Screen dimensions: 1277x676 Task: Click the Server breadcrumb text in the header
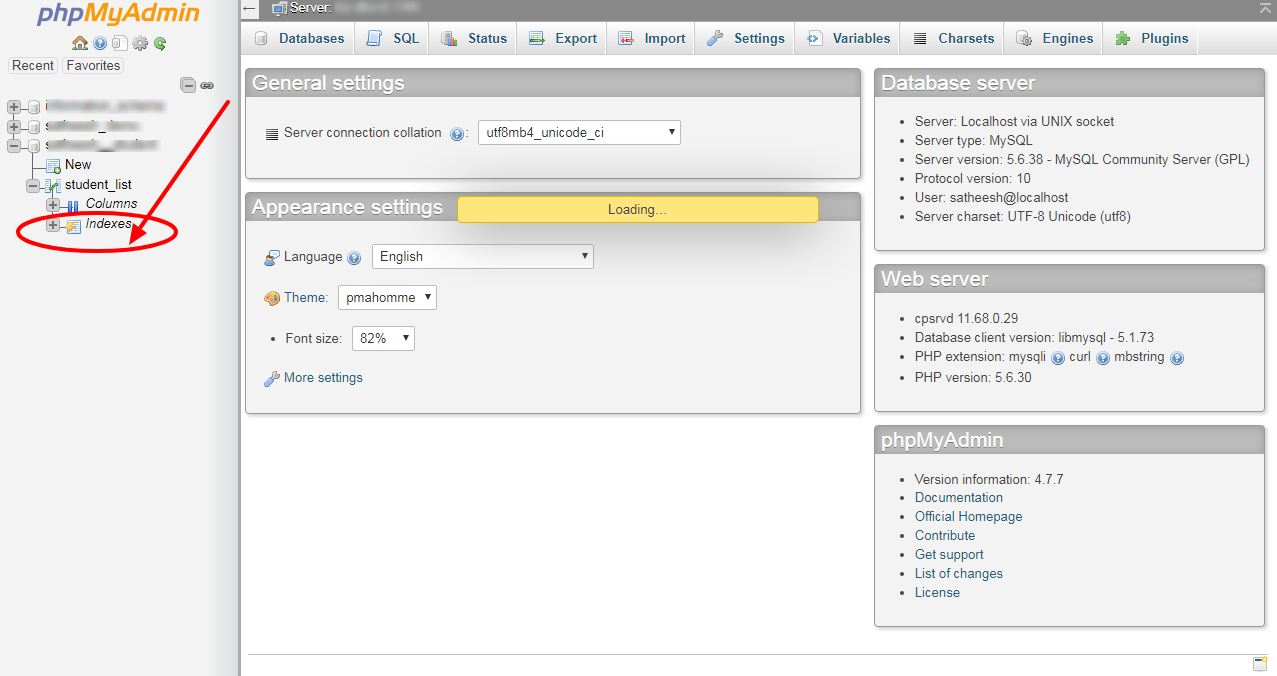pos(310,8)
